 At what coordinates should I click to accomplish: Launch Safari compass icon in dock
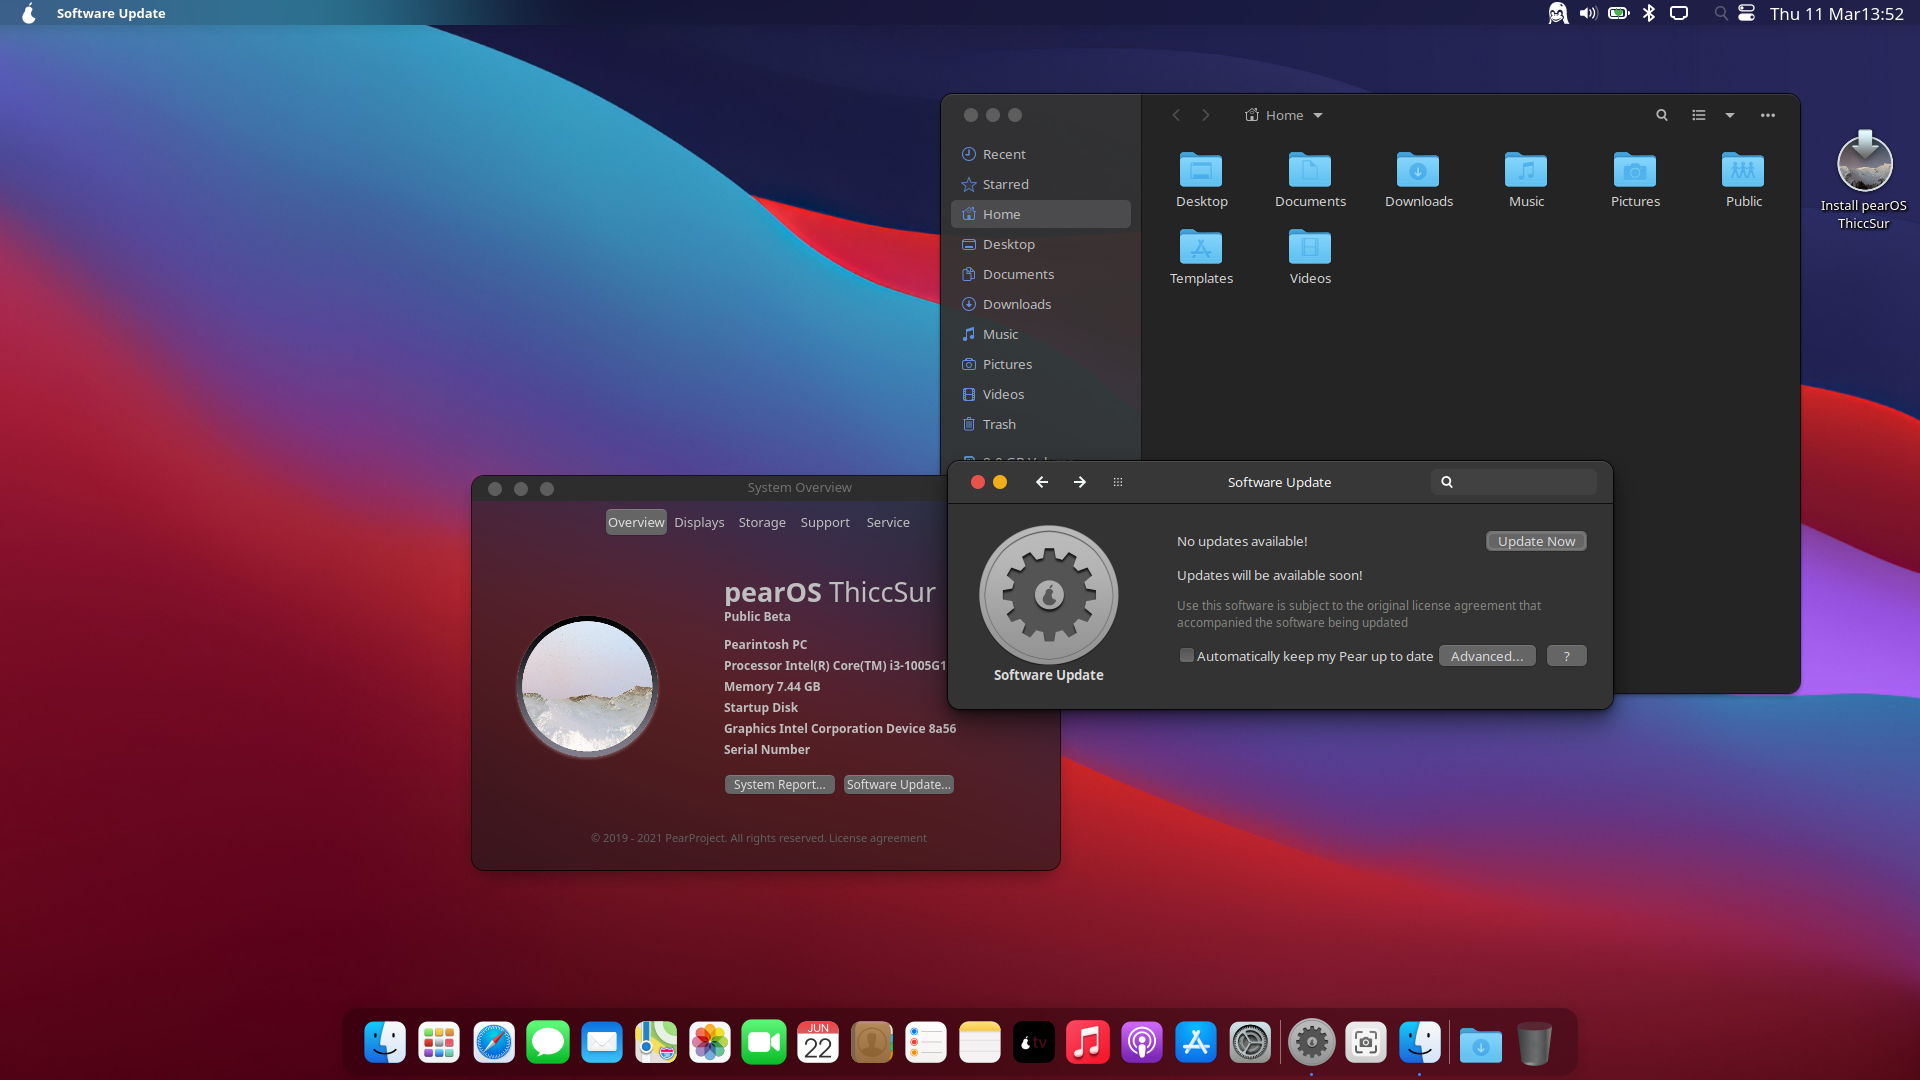(494, 1043)
